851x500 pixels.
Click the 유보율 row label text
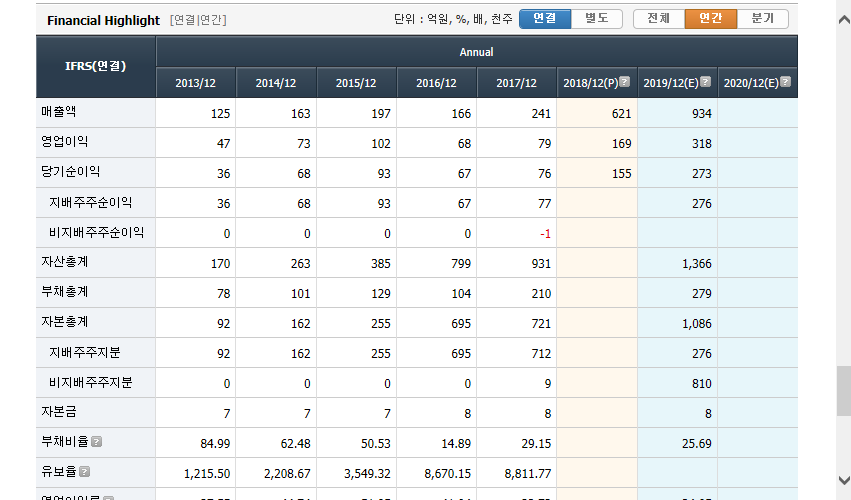[59, 471]
